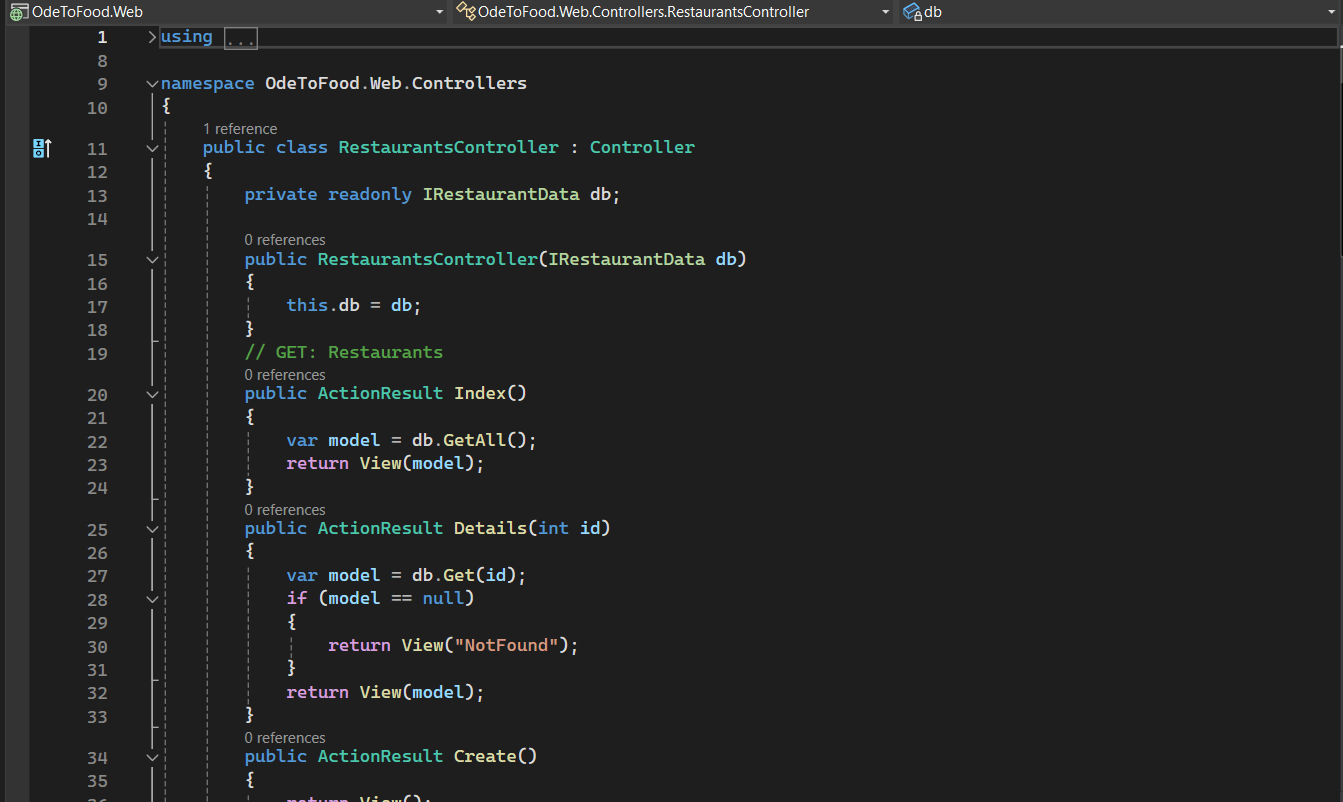The width and height of the screenshot is (1343, 802).
Task: Click the OdeToFood.Web project globe icon
Action: (19, 13)
